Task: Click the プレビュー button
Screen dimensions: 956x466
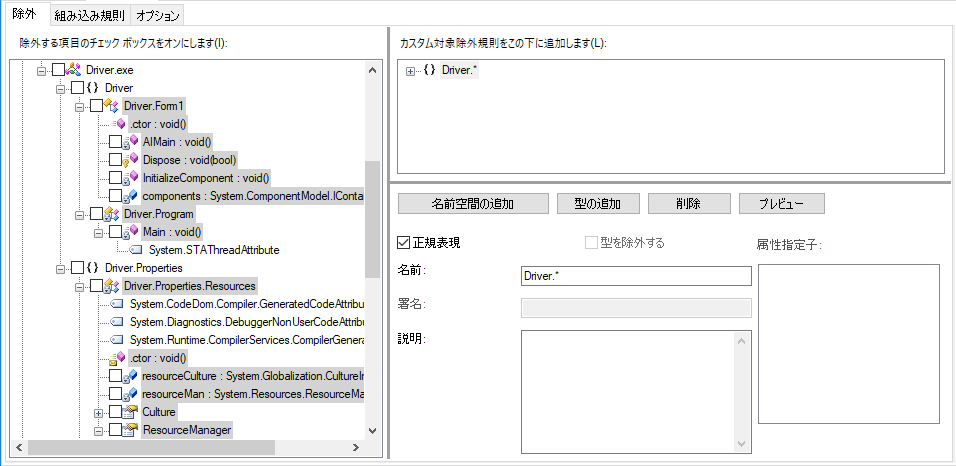Action: (782, 204)
